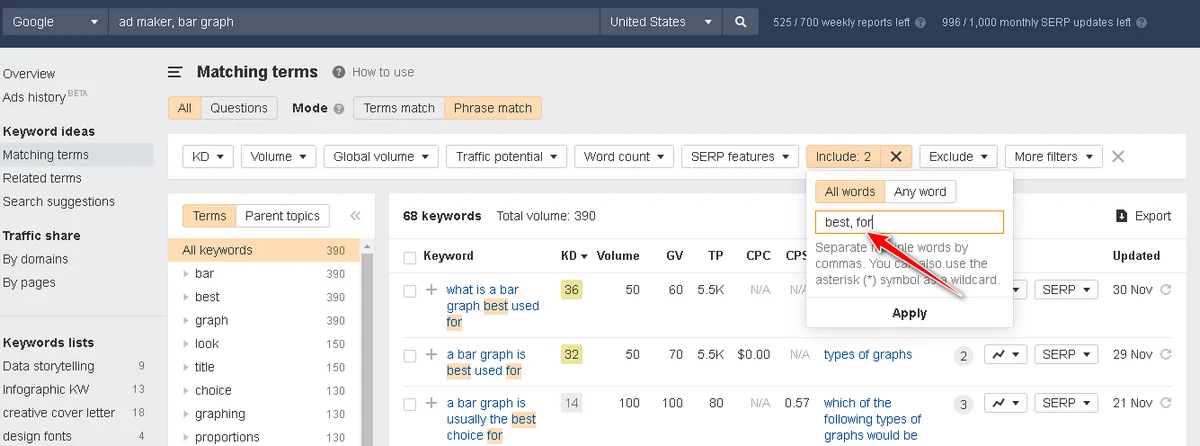Switch to the All tab
1200x446 pixels.
tap(185, 108)
